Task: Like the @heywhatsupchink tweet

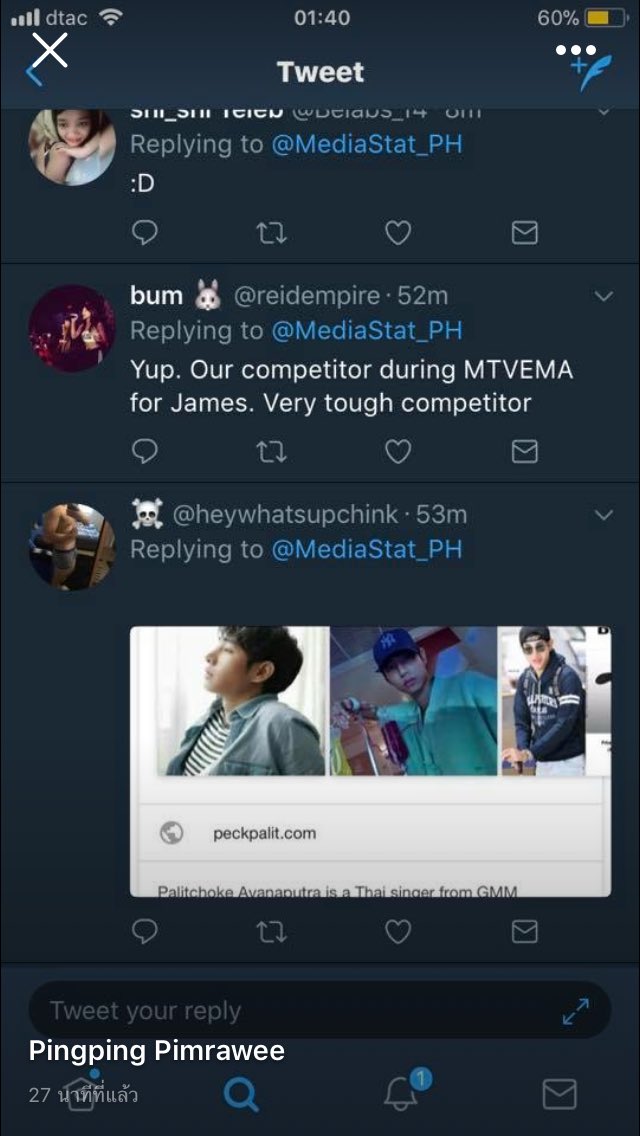Action: pyautogui.click(x=398, y=932)
